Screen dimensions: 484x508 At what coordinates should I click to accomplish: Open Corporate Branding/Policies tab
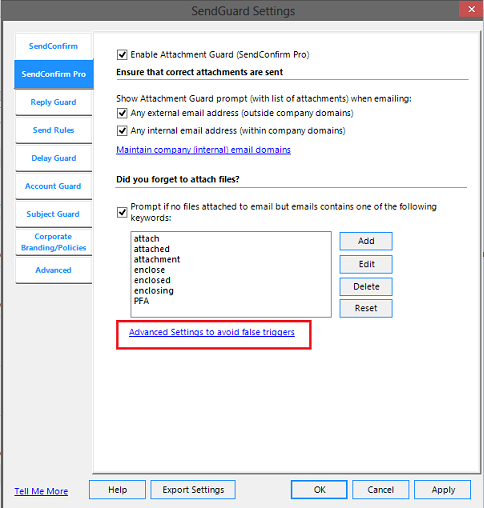(53, 242)
